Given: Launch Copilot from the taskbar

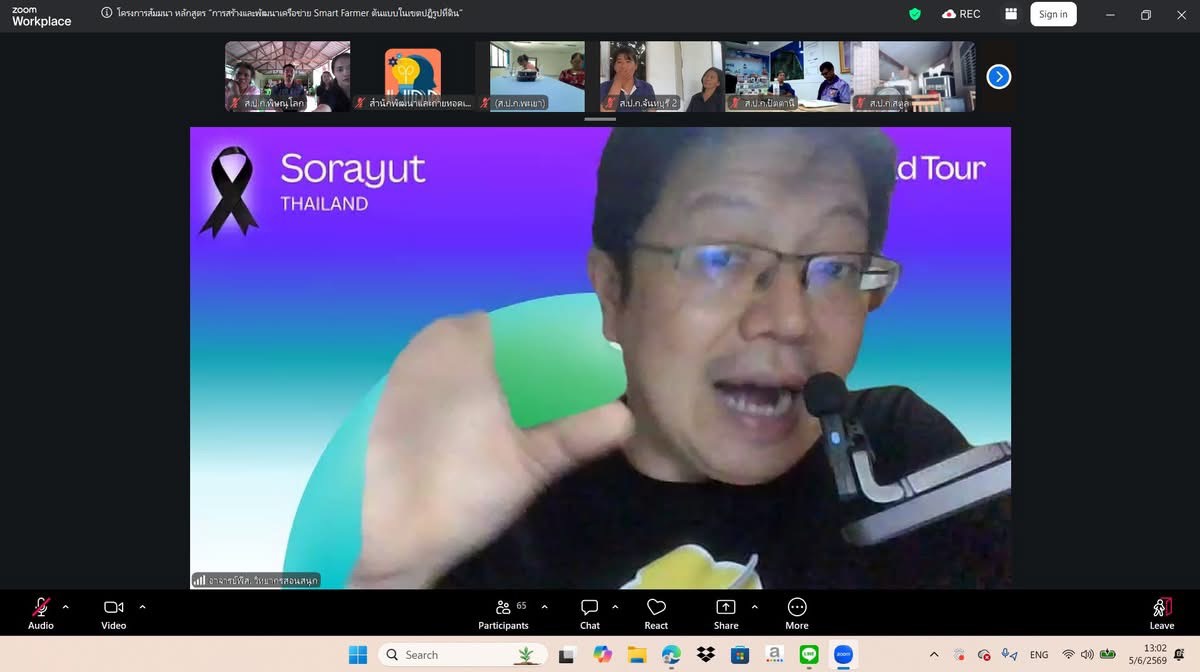Looking at the screenshot, I should (x=602, y=655).
